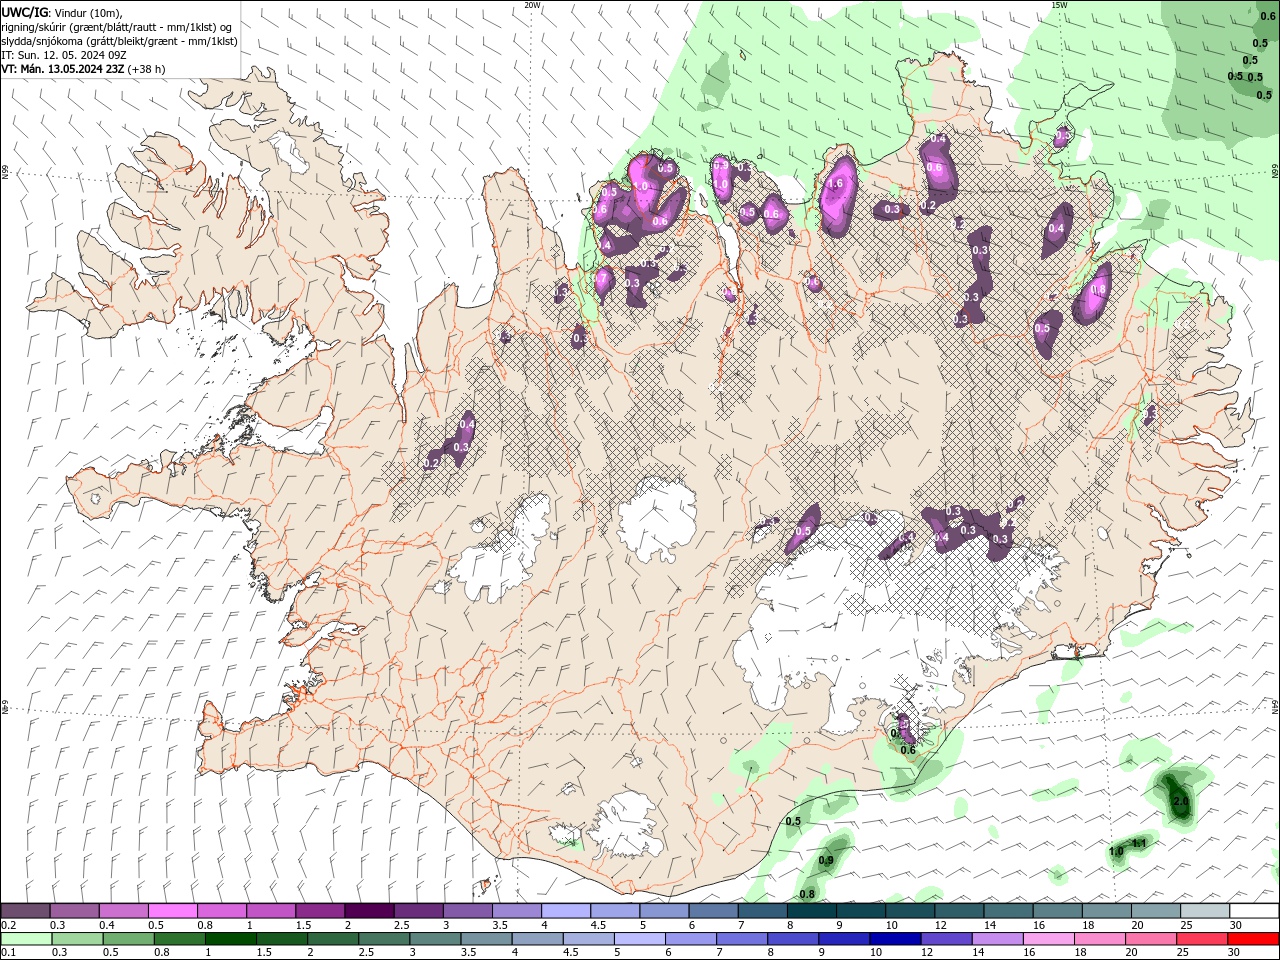Click the medium green 0.5 swatch in rain scale
This screenshot has width=1280, height=960.
pyautogui.click(x=128, y=939)
